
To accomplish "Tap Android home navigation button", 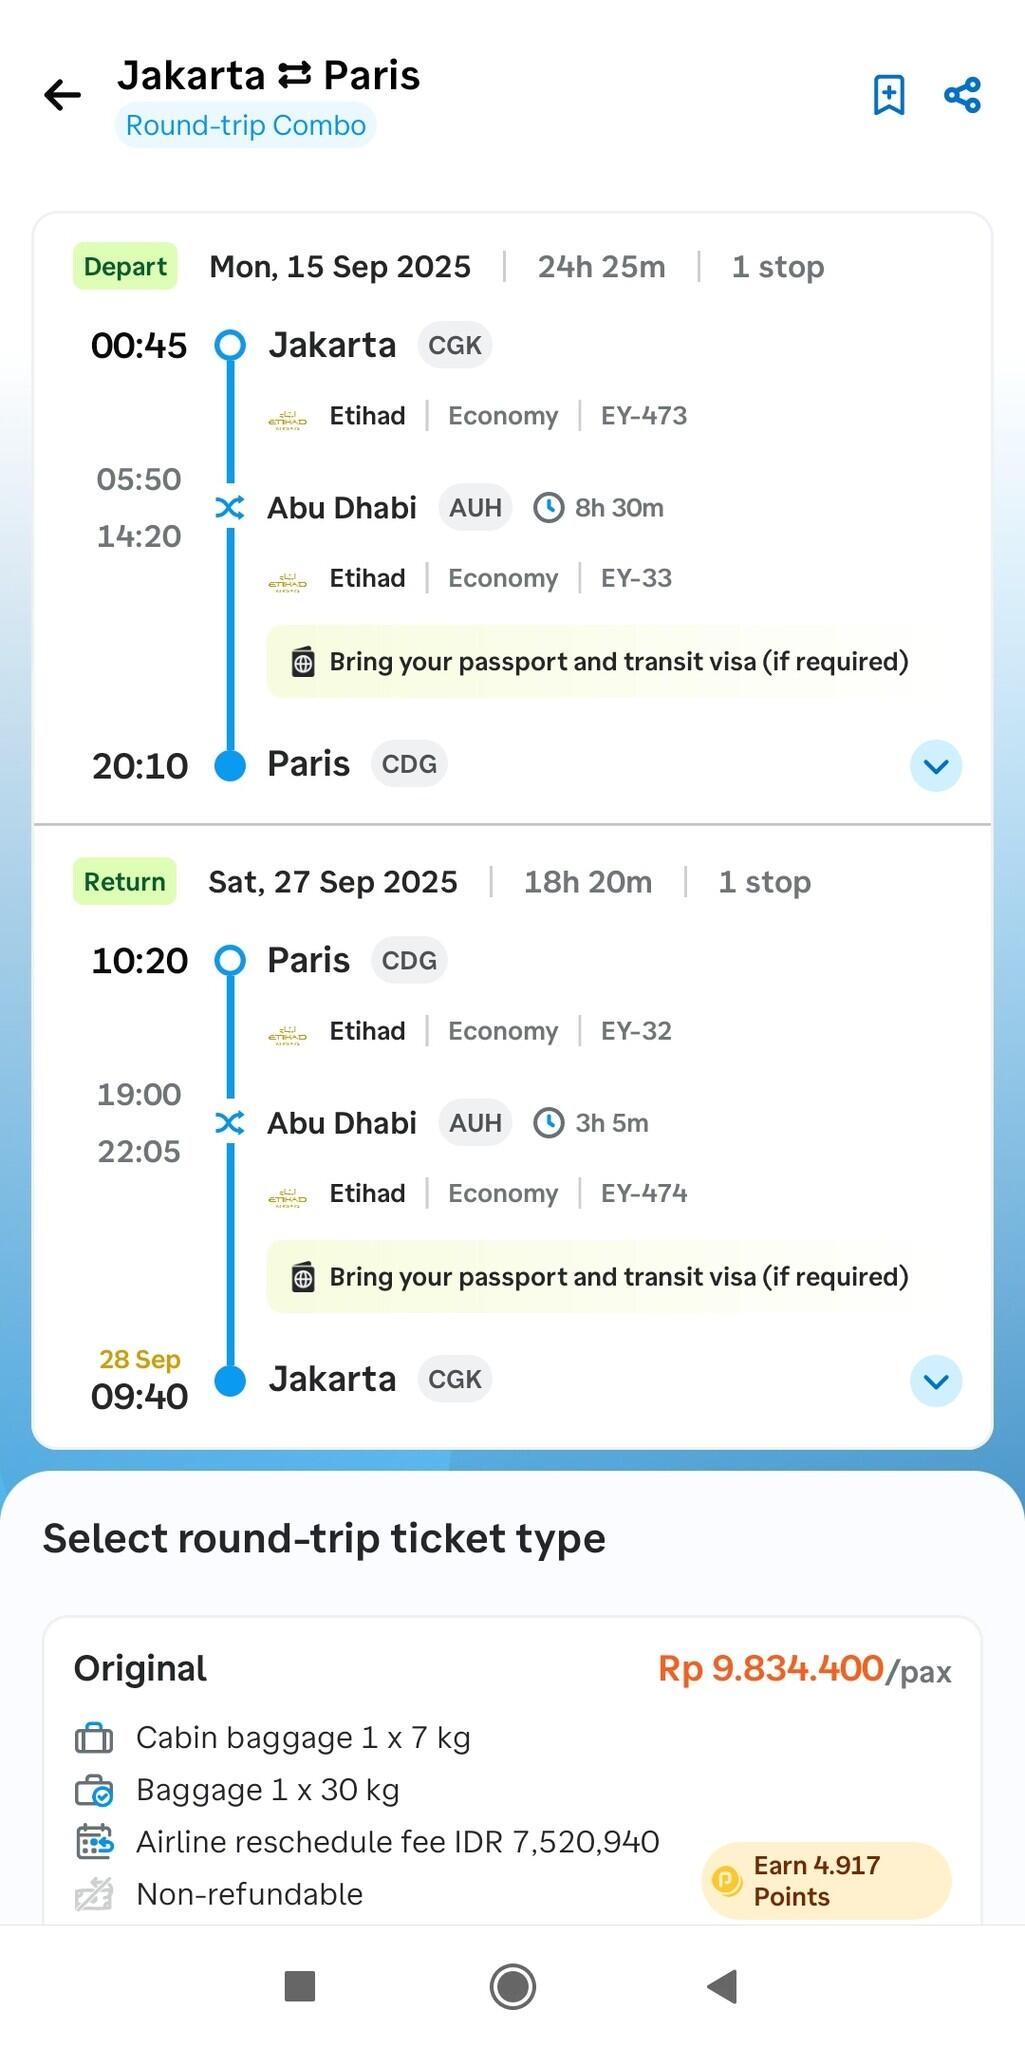I will pyautogui.click(x=513, y=1986).
